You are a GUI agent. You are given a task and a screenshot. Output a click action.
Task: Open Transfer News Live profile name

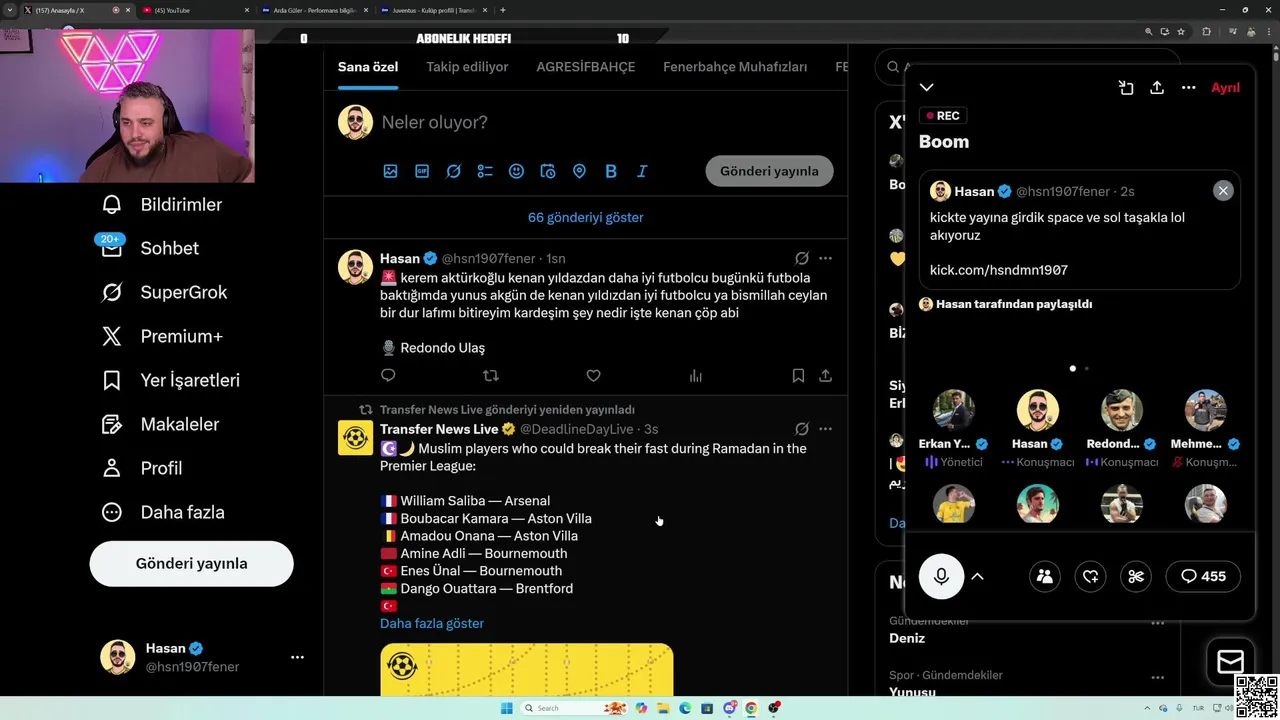pos(439,429)
